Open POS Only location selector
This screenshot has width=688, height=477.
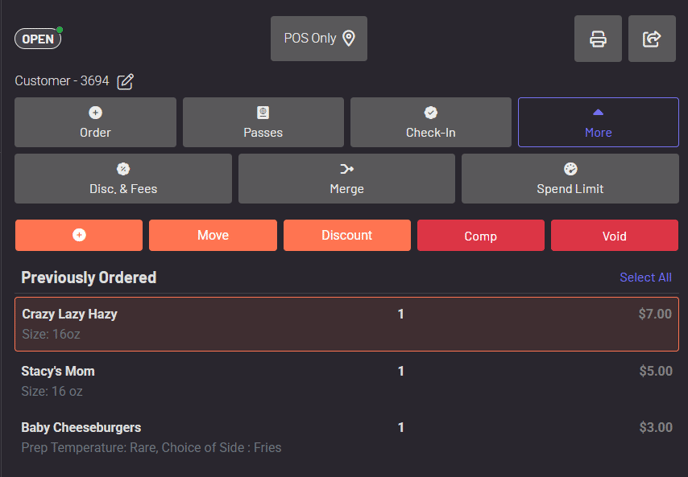319,39
